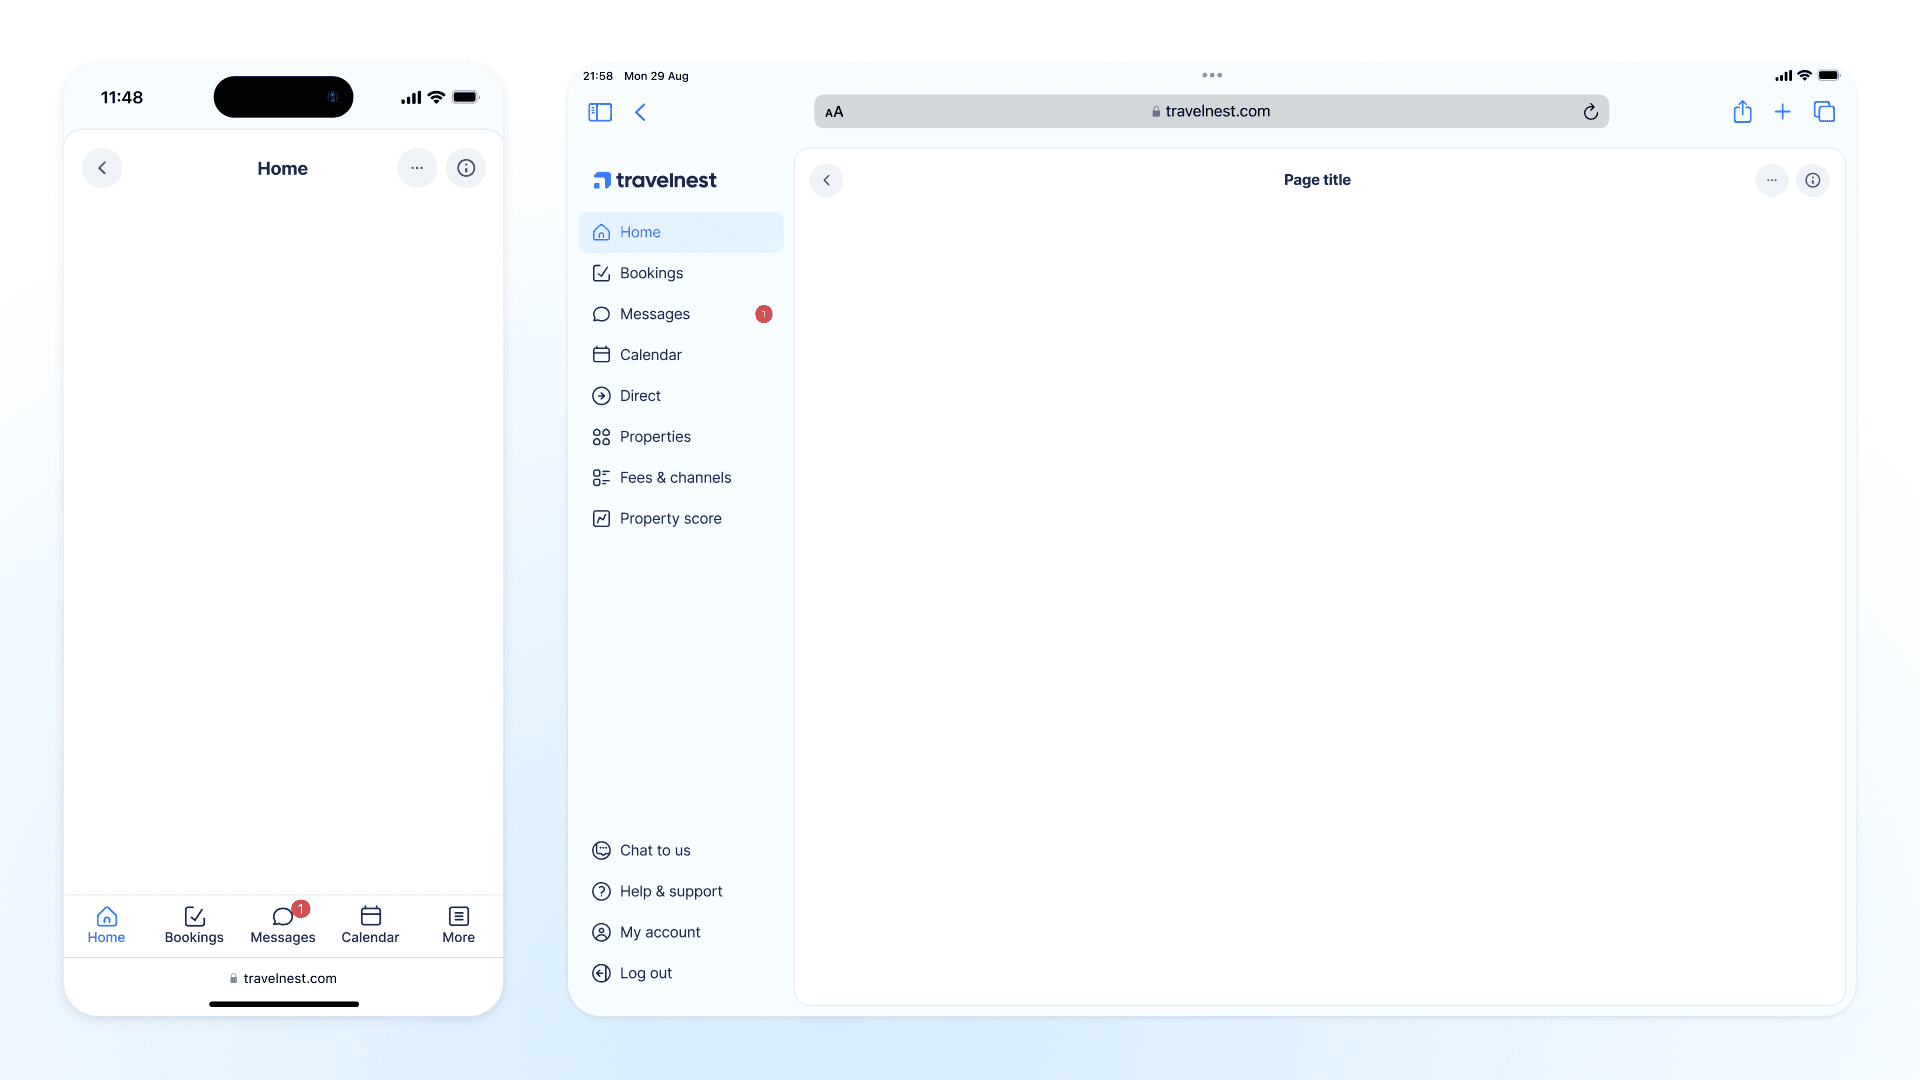
Task: Tap the info icon in mobile Home header
Action: pyautogui.click(x=466, y=168)
